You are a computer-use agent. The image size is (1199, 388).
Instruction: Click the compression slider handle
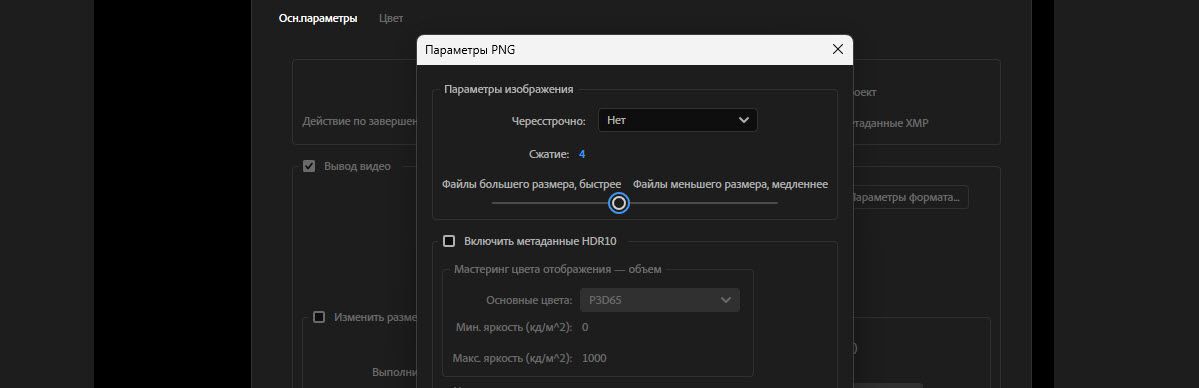click(x=619, y=203)
